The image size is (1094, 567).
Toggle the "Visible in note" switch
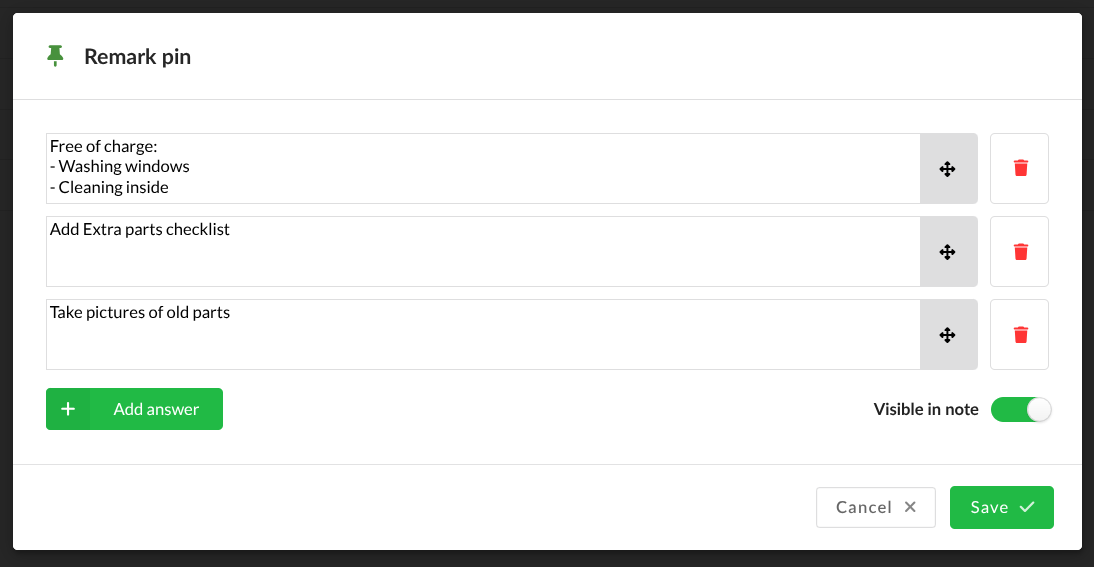pos(1021,409)
